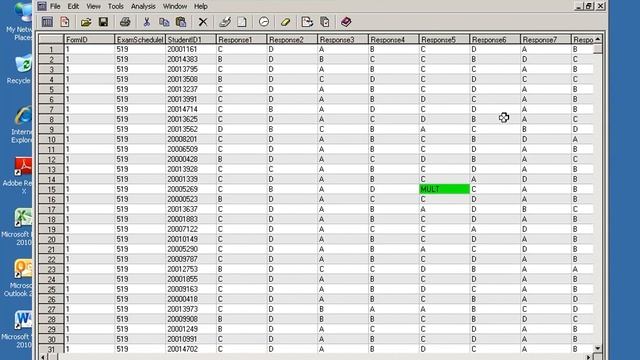Click the Response7 column header
The image size is (640, 360).
click(546, 40)
